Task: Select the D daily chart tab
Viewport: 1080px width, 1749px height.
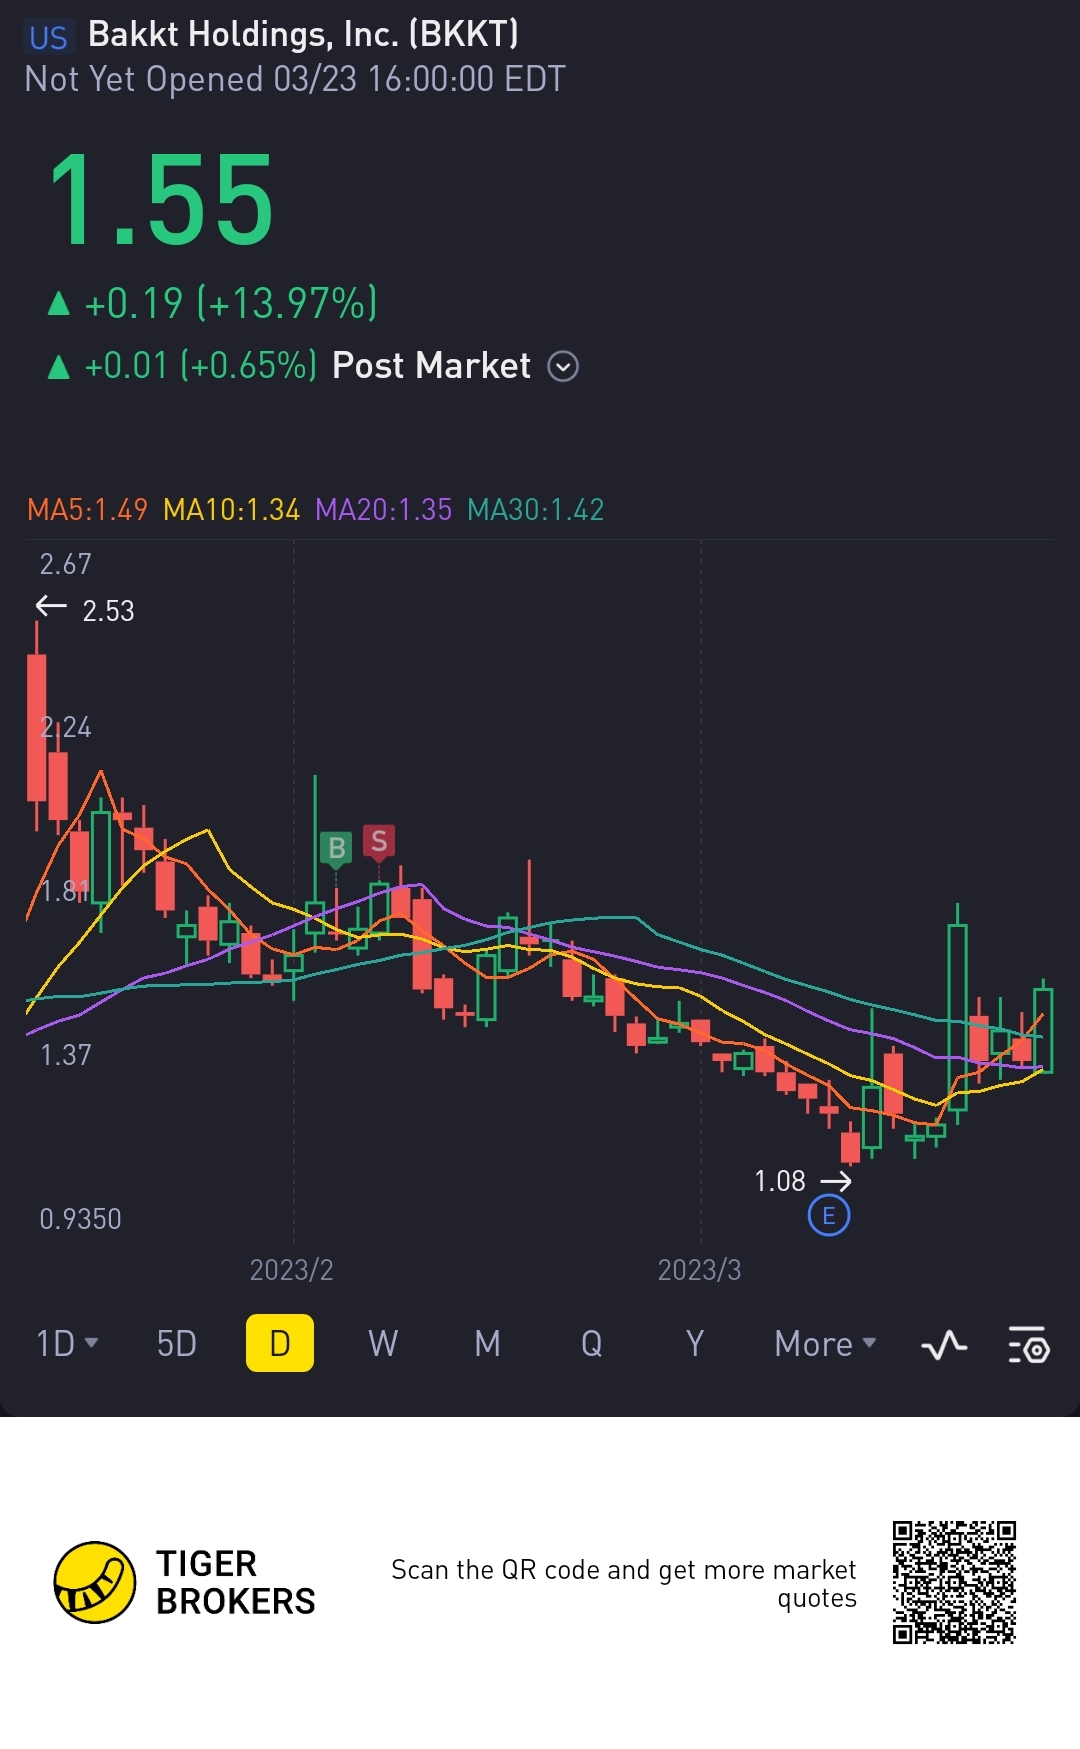Action: [280, 1343]
